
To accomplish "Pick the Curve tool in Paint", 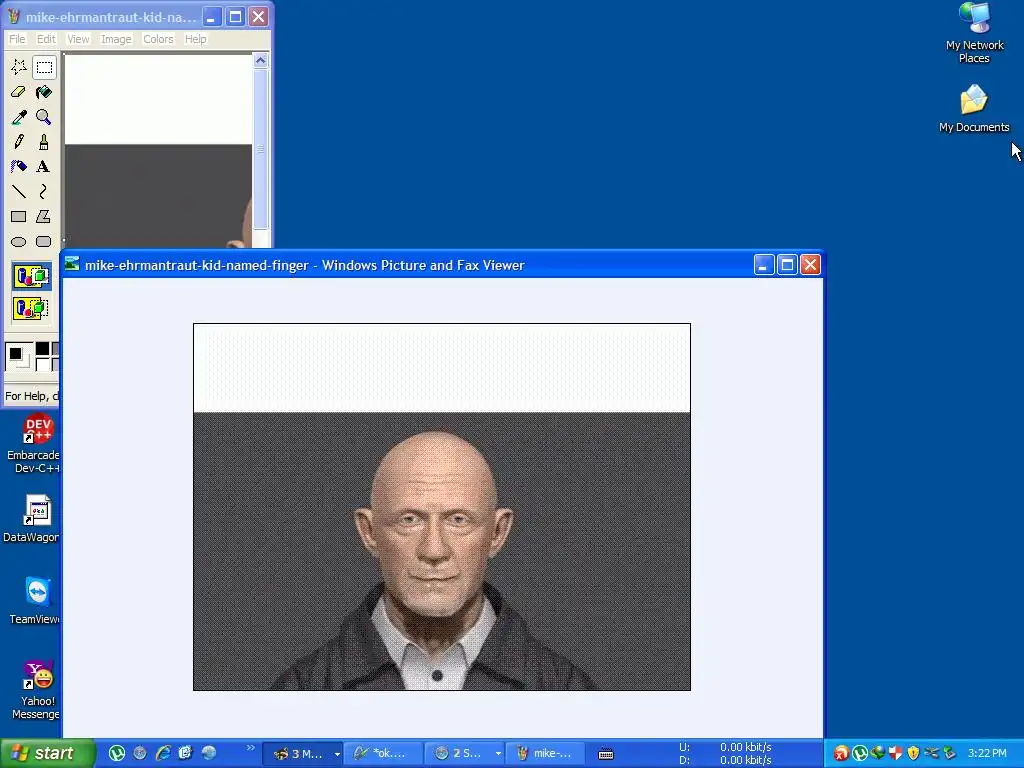I will [x=44, y=191].
